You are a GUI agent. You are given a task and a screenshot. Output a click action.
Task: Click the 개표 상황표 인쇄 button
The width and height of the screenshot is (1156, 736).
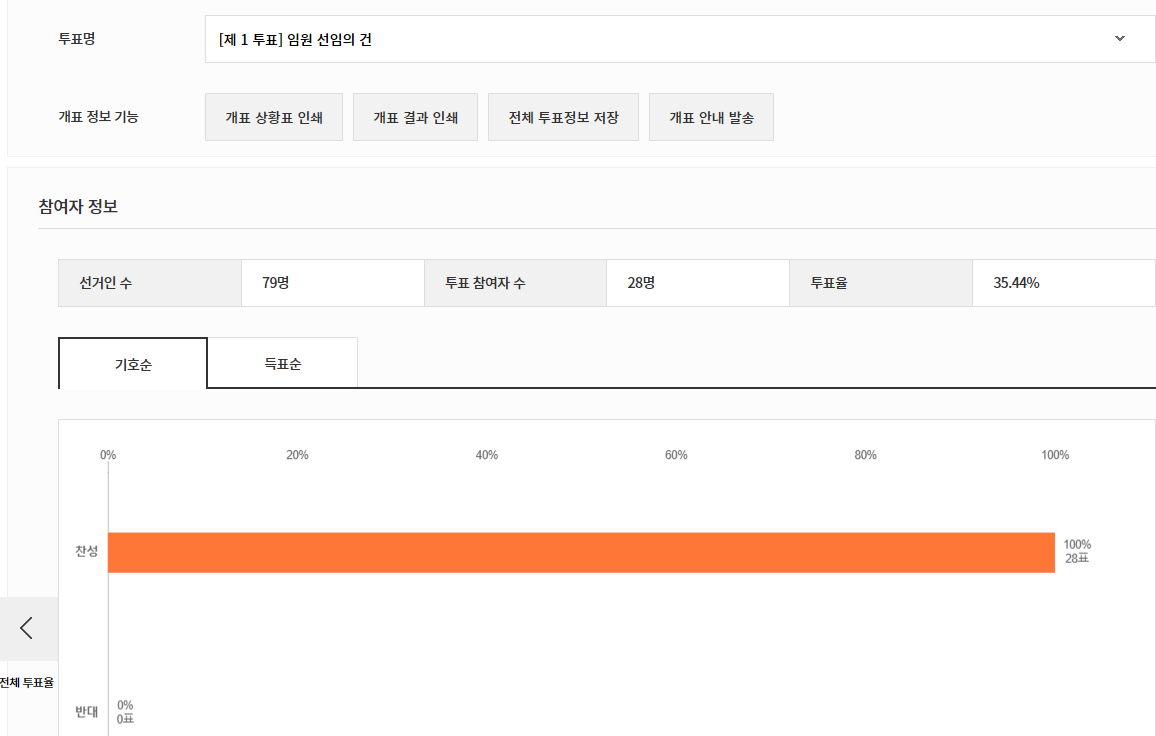pyautogui.click(x=274, y=117)
